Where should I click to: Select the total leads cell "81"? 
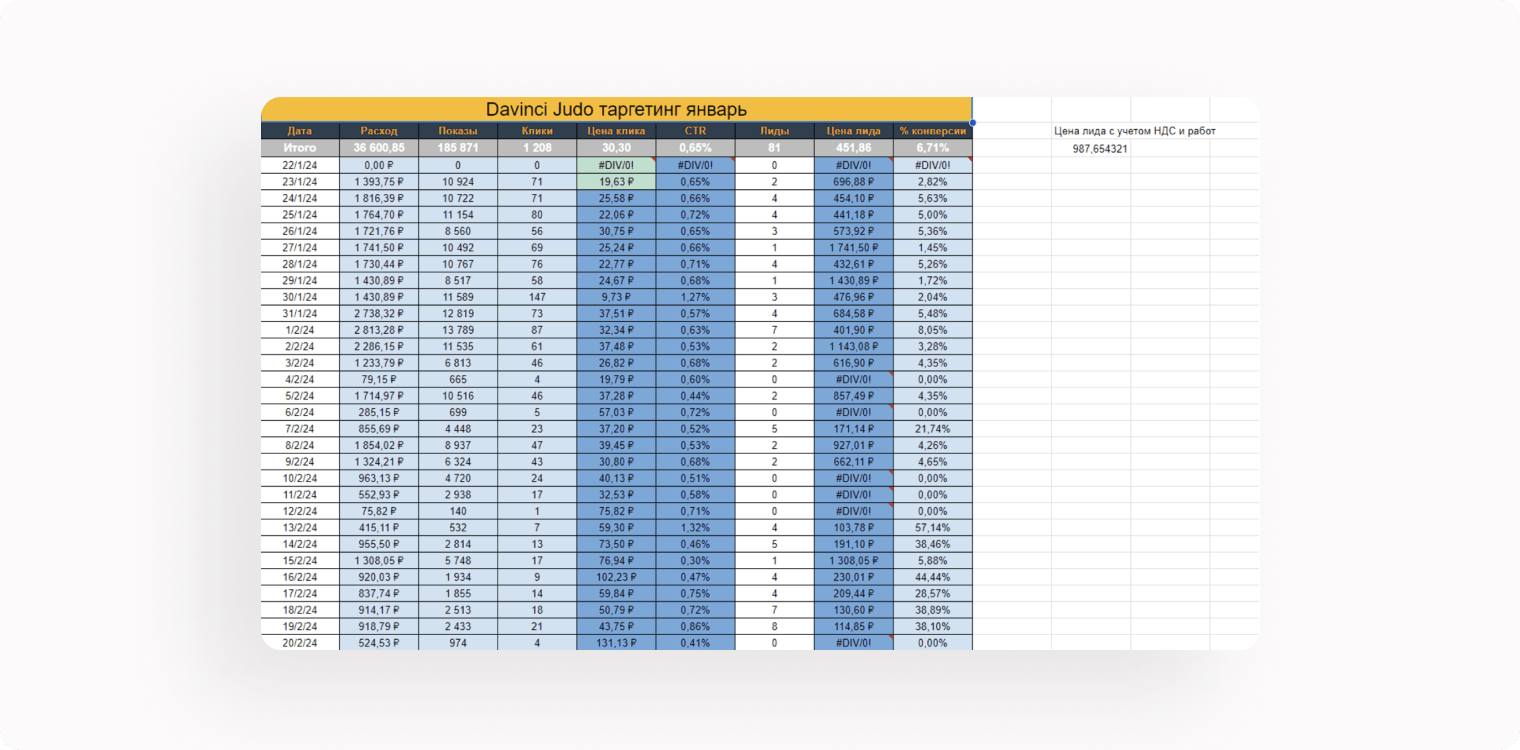pos(775,148)
